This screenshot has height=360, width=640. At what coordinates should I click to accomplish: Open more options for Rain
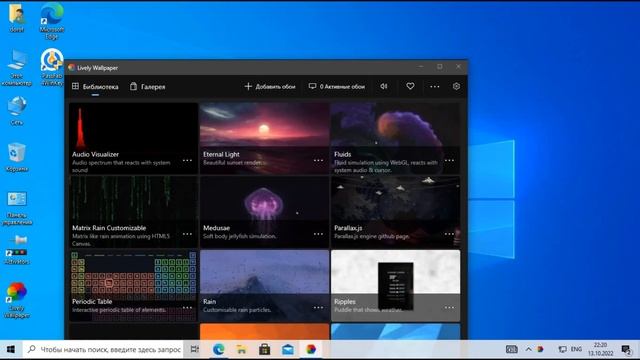coord(318,307)
